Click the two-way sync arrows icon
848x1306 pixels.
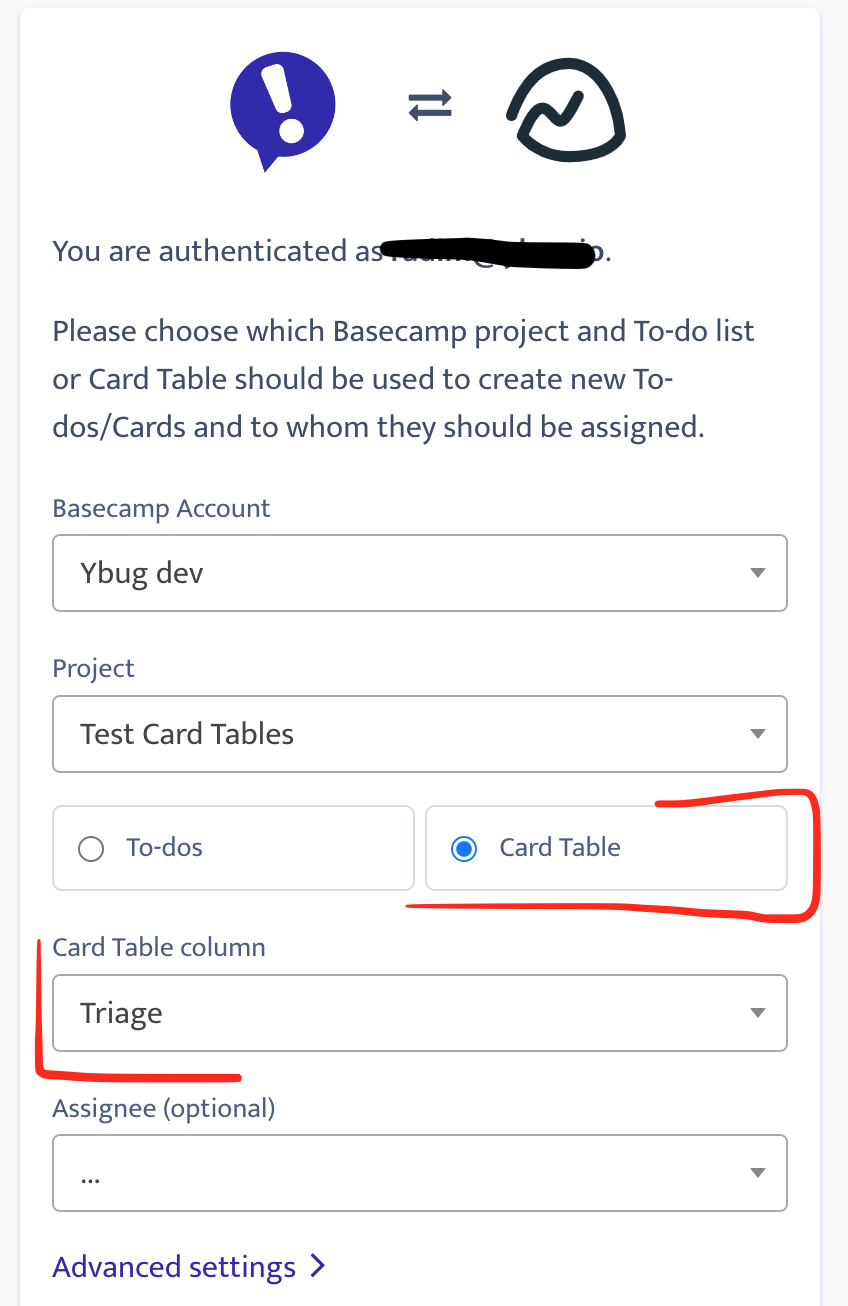click(x=430, y=105)
